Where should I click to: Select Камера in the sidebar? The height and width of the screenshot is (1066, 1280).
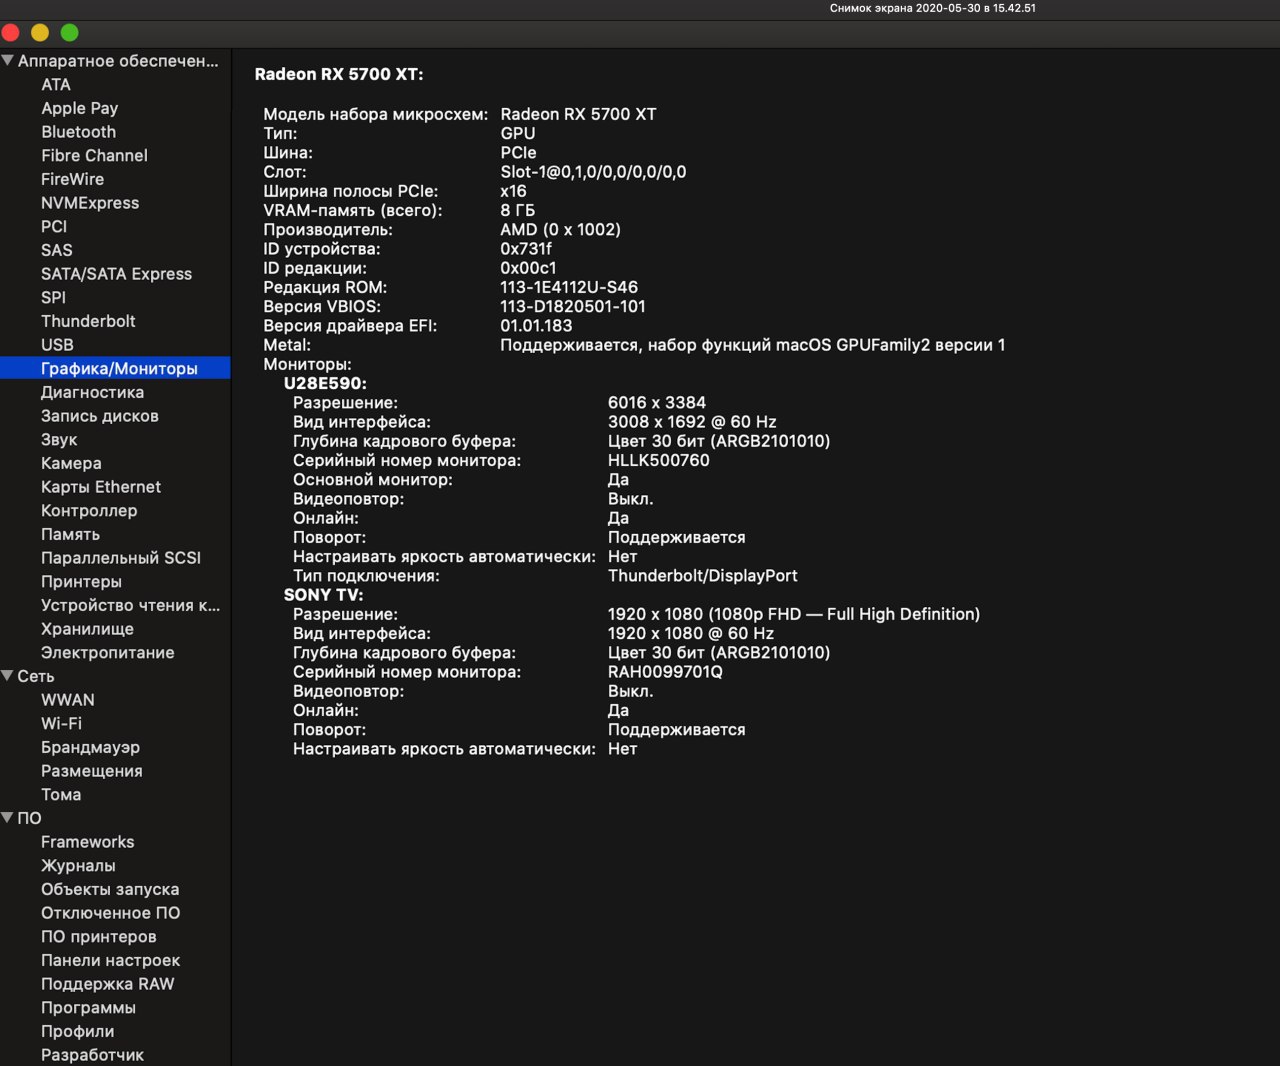(x=71, y=463)
